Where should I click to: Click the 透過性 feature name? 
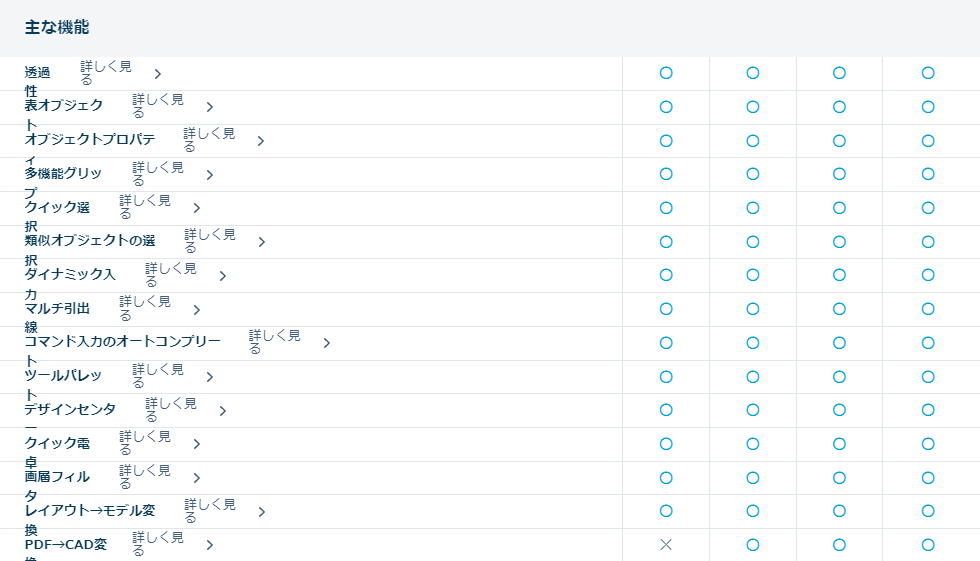(38, 73)
